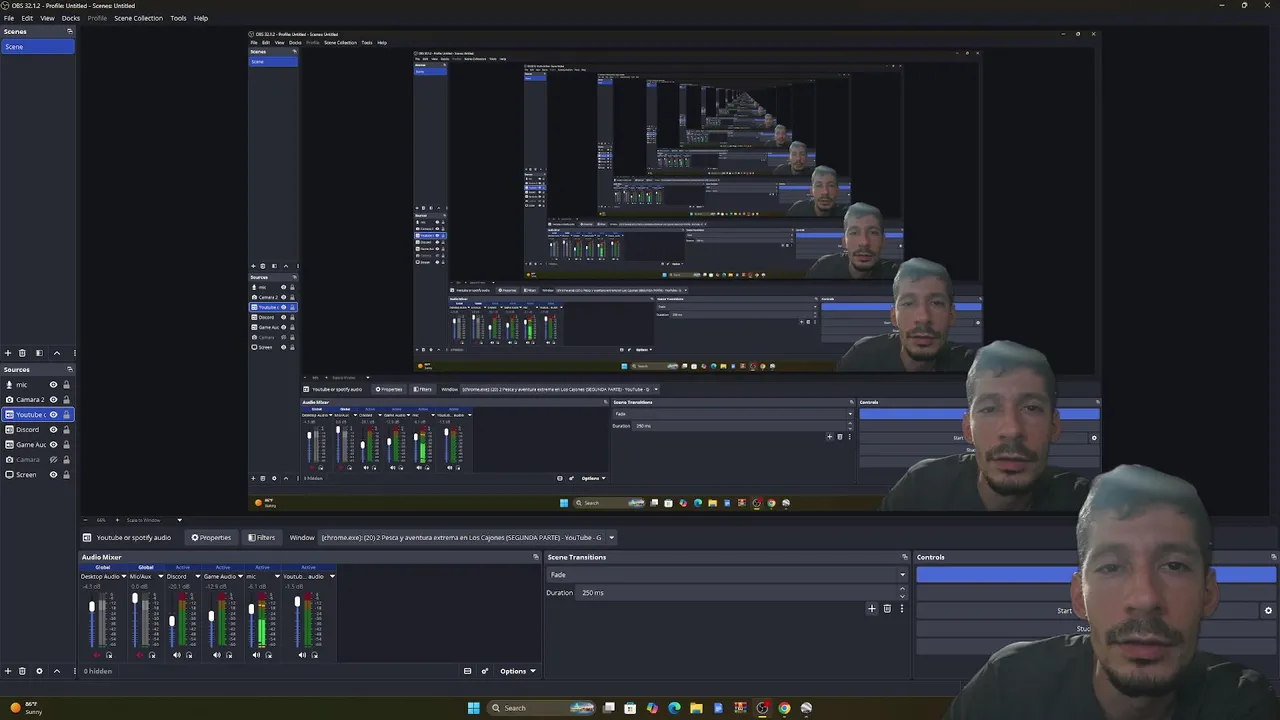Hide the Discord source
Screen dimensions: 1280x720
pyautogui.click(x=54, y=430)
